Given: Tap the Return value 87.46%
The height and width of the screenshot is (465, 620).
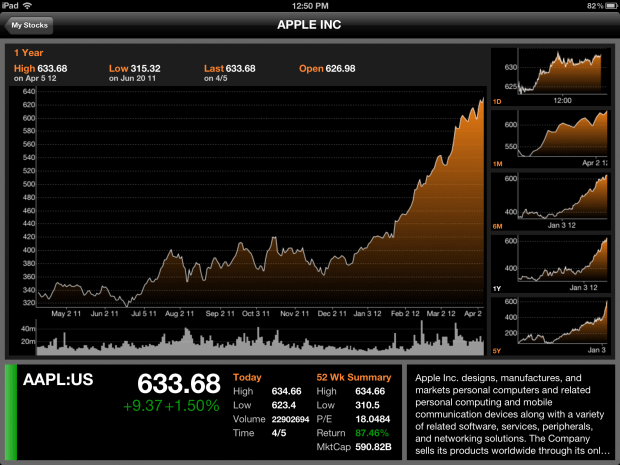Looking at the screenshot, I should point(372,433).
